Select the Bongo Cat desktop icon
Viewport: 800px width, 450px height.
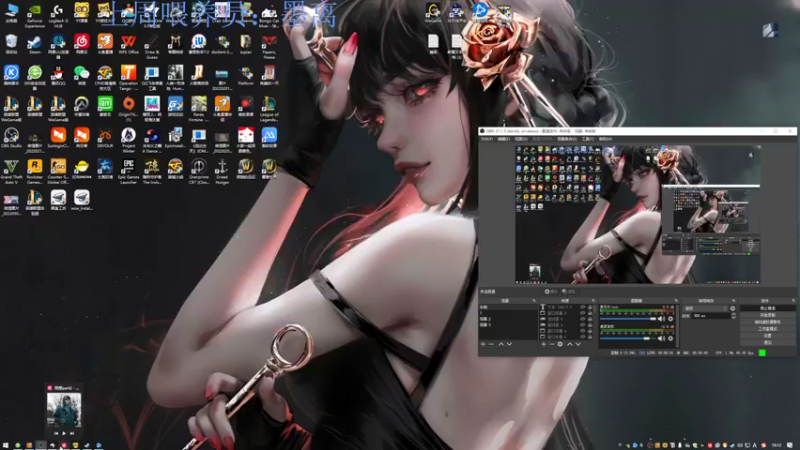(269, 15)
